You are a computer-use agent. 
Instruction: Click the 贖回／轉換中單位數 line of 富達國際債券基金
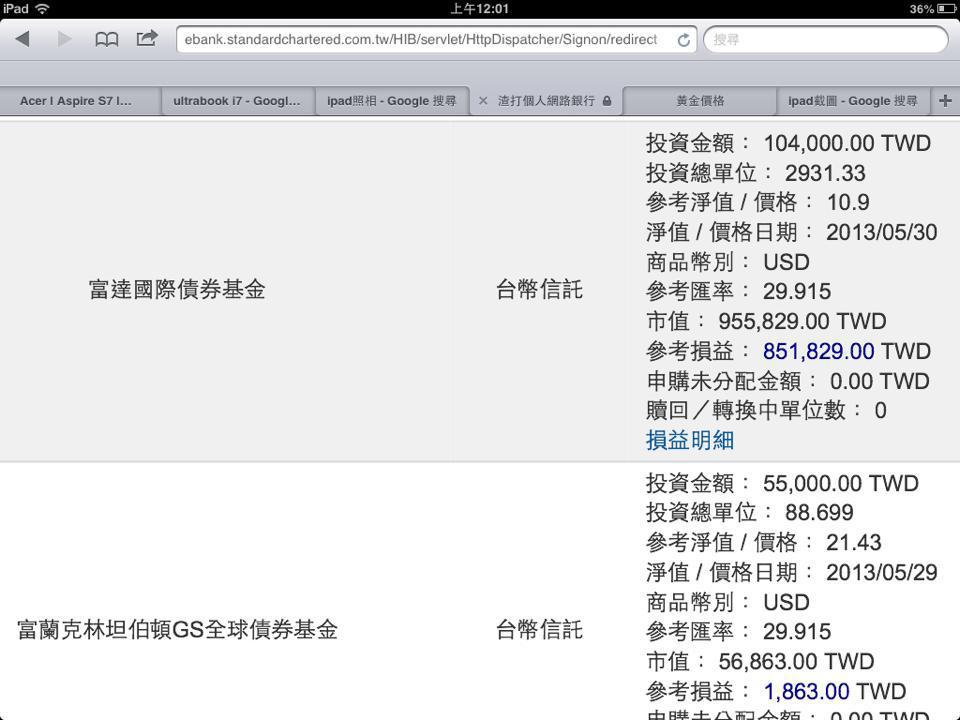(766, 411)
